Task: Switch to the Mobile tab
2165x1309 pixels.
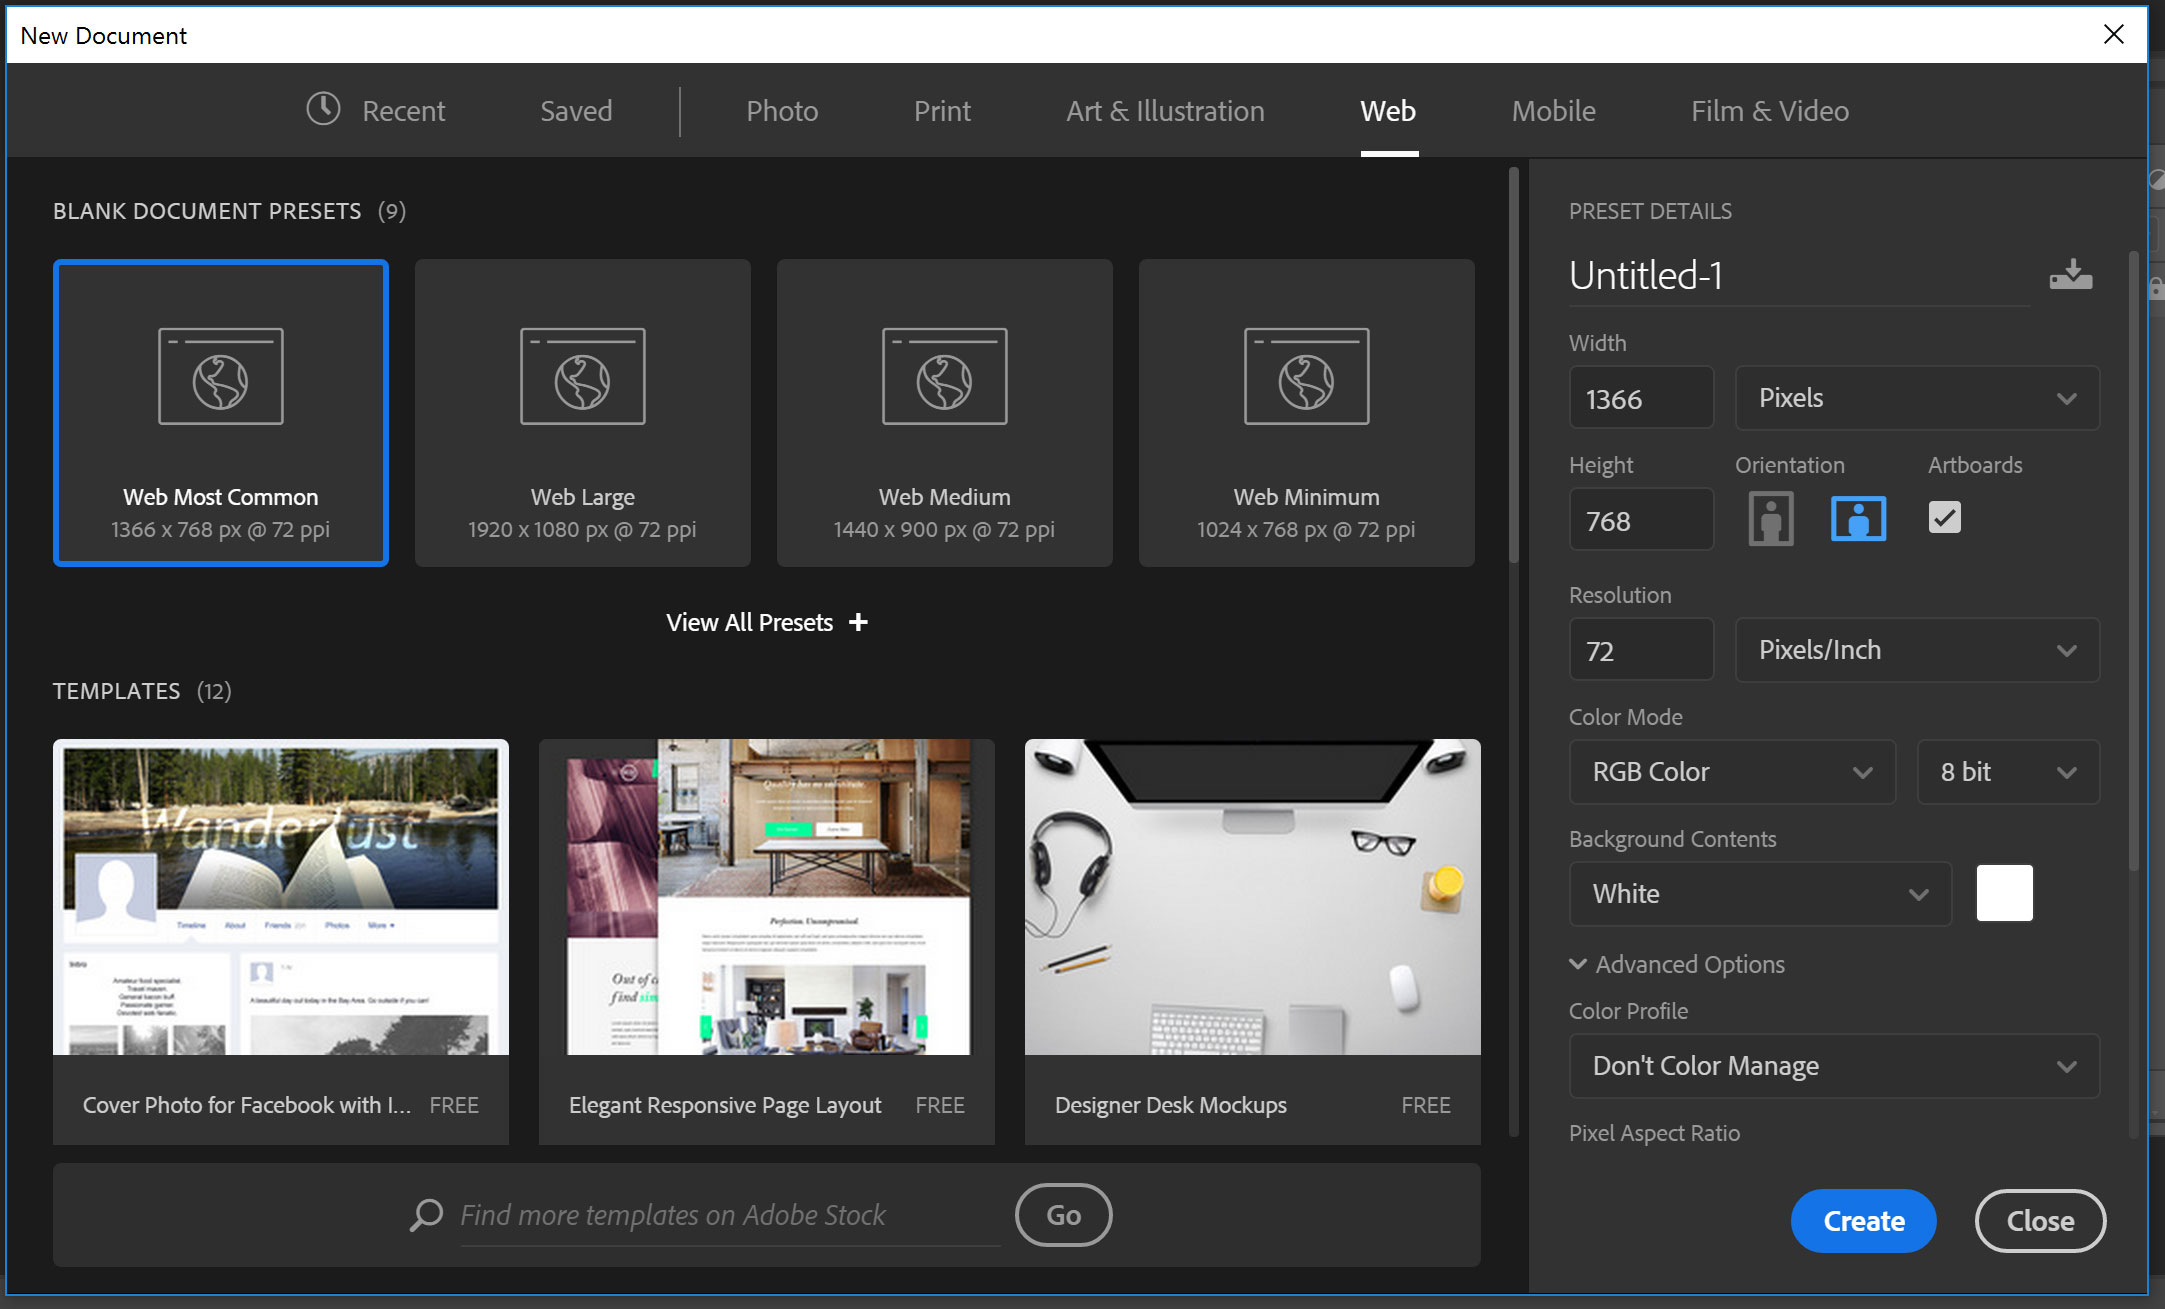Action: [x=1553, y=111]
